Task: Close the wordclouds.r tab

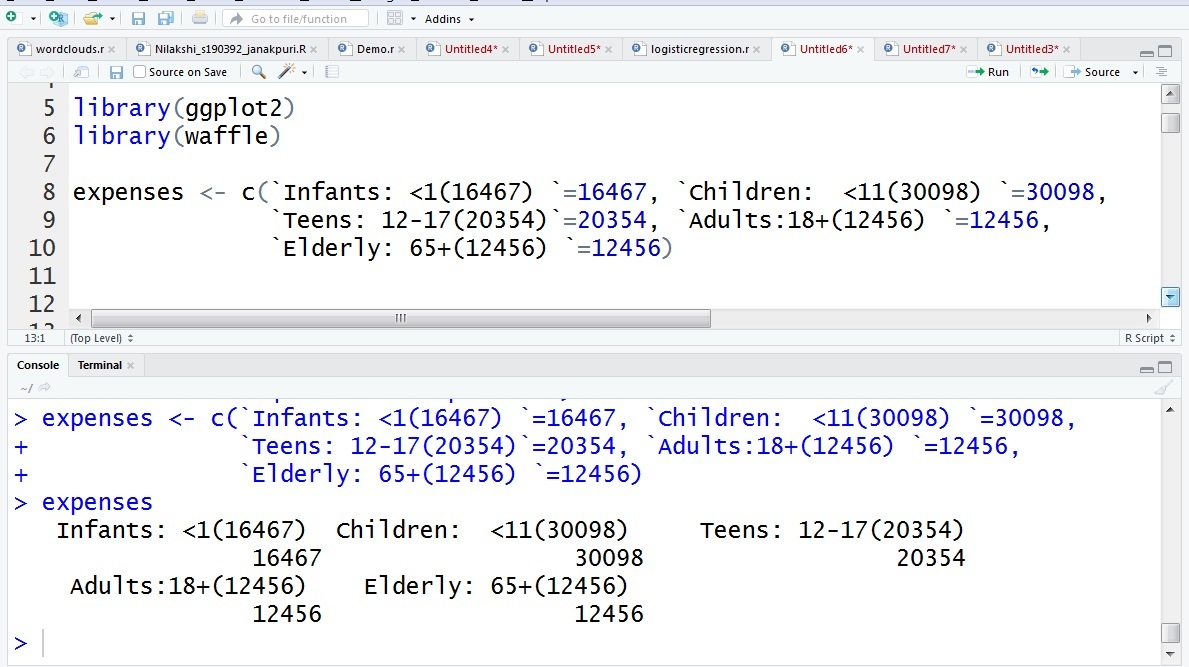Action: [111, 50]
